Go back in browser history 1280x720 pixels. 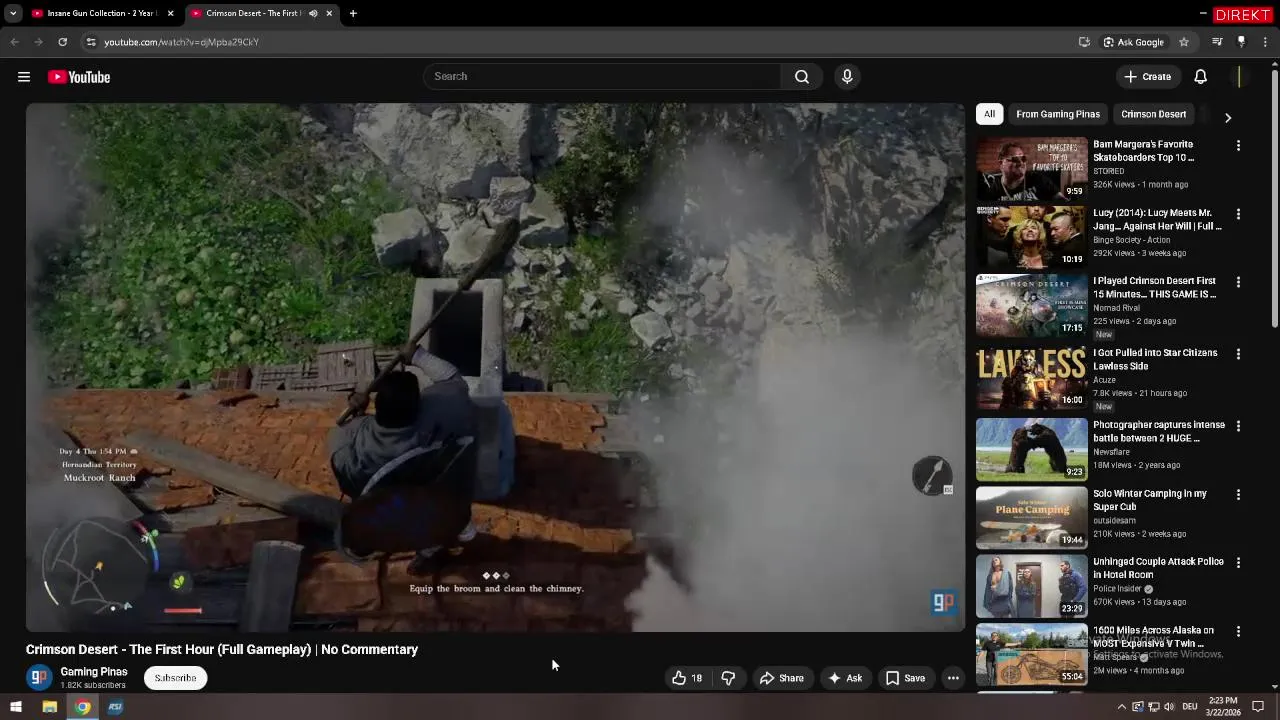pyautogui.click(x=14, y=42)
